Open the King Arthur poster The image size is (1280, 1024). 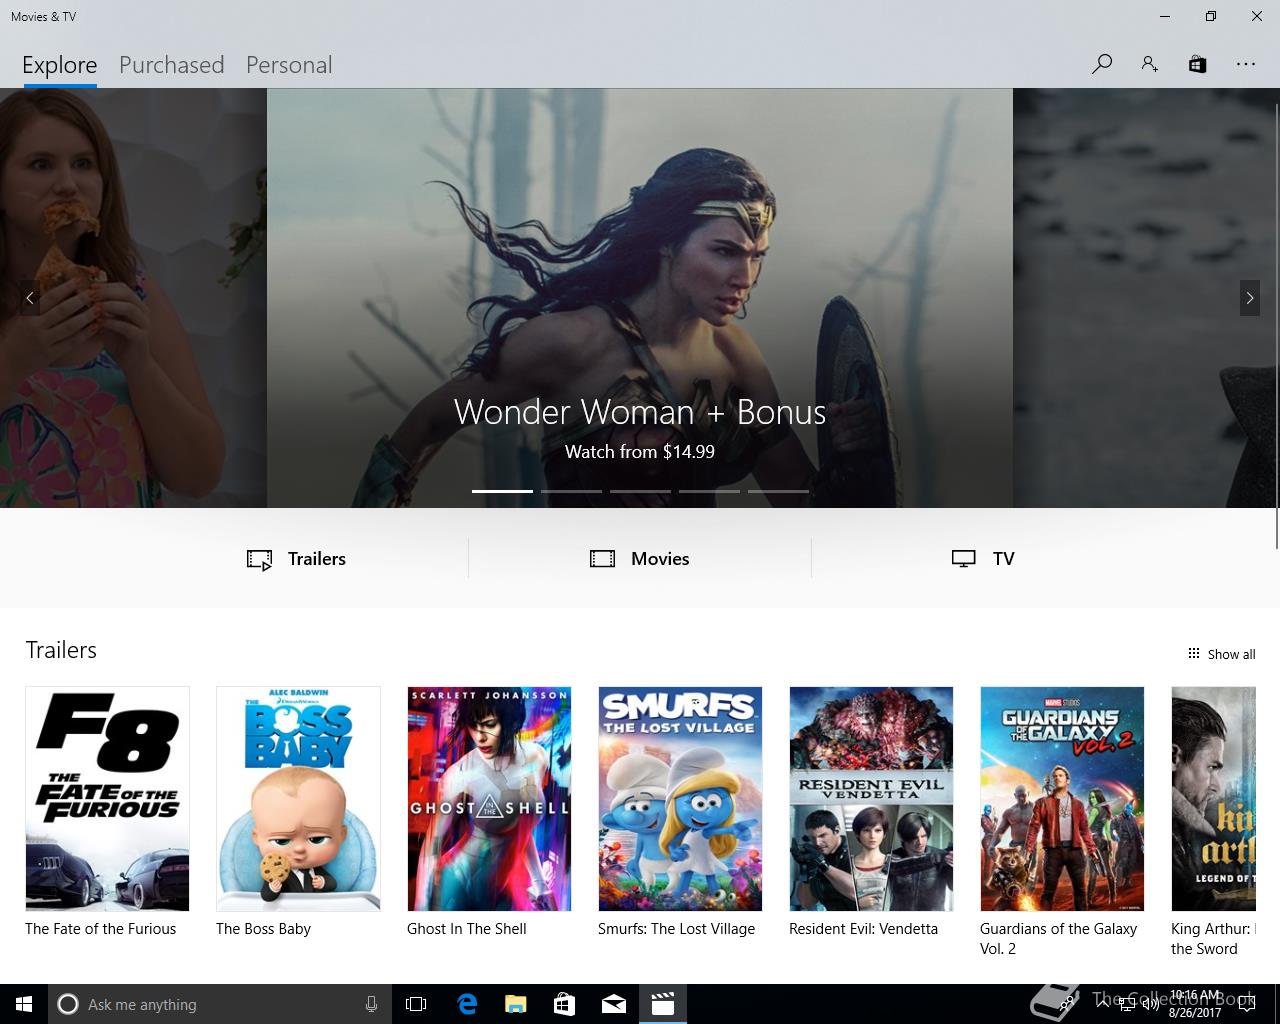(1213, 799)
